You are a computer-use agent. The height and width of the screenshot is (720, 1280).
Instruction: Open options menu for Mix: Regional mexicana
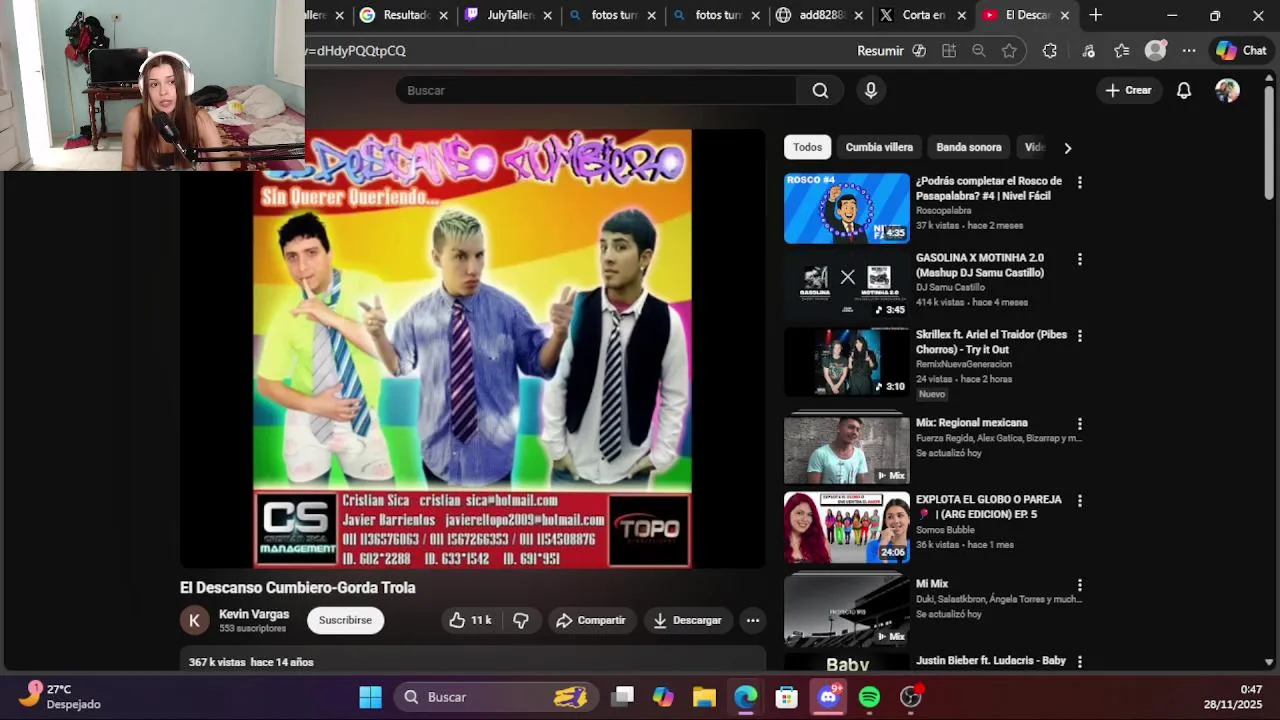point(1079,424)
